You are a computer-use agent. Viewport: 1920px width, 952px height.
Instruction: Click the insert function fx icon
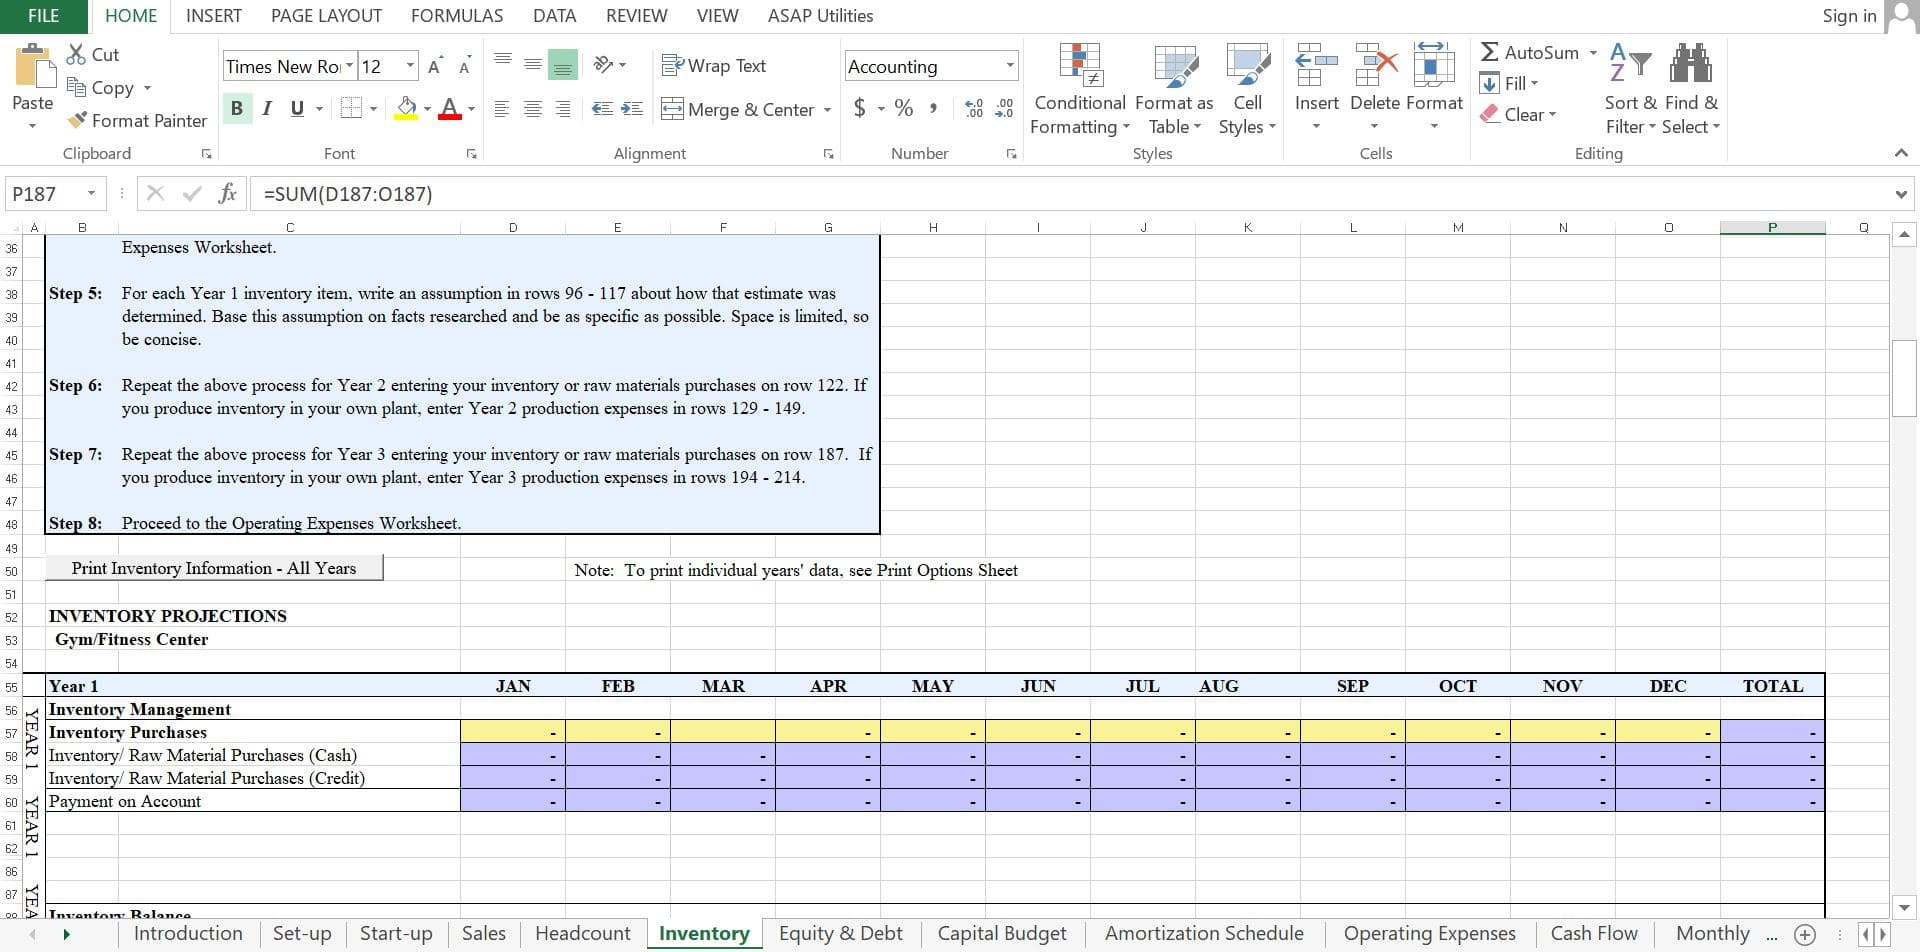click(227, 193)
